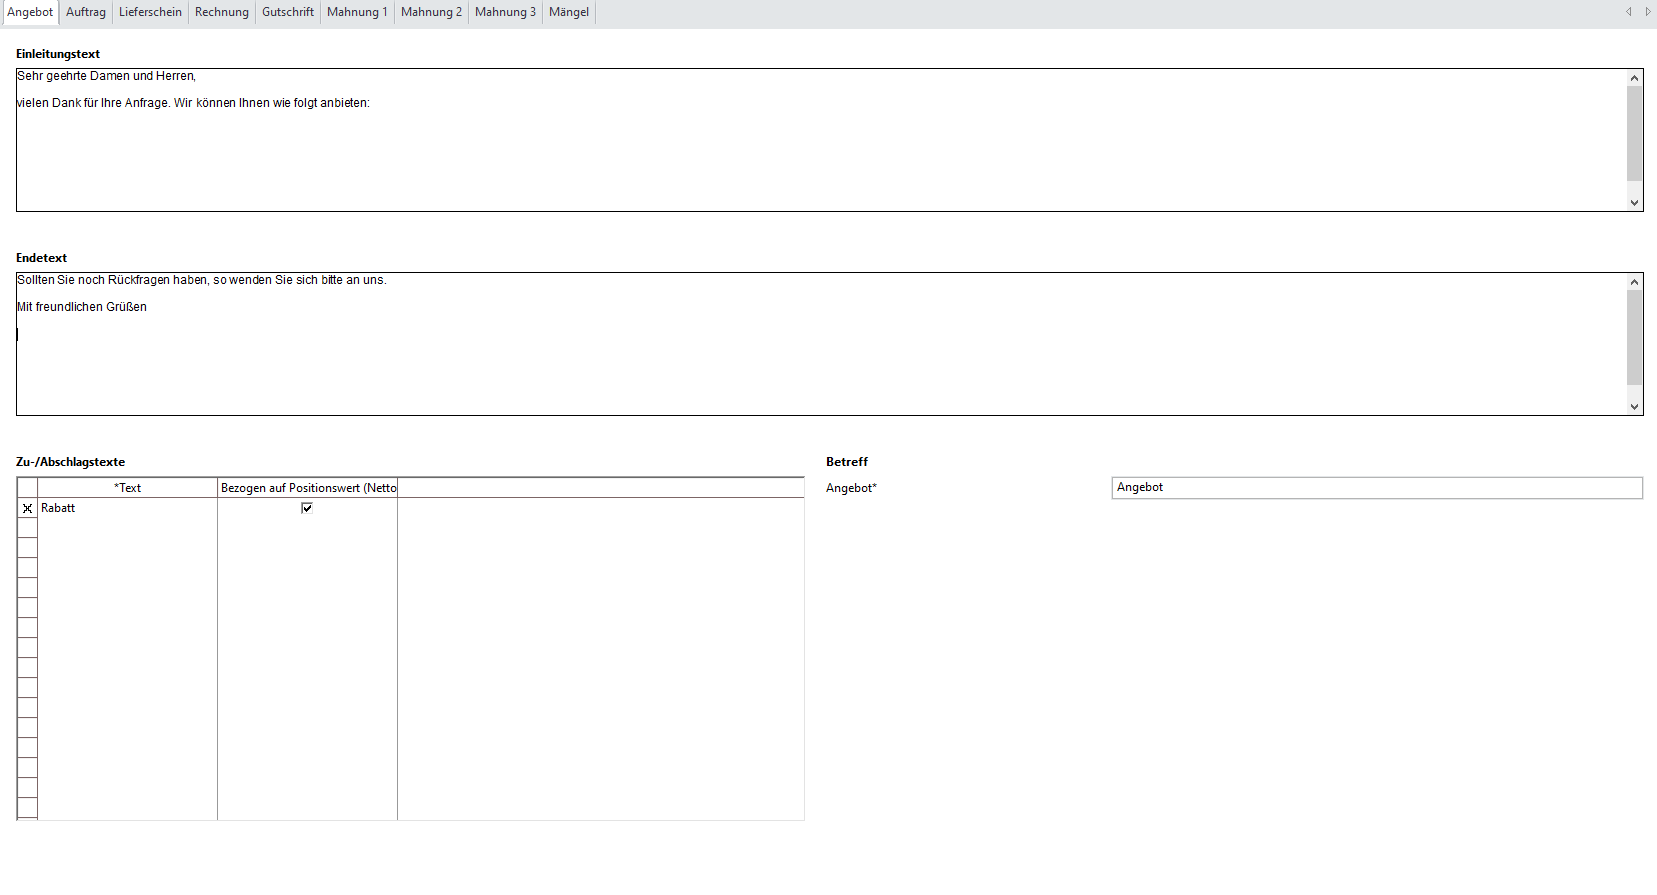The height and width of the screenshot is (895, 1657).
Task: Click the Endetext scrollbar thumb
Action: point(1635,337)
